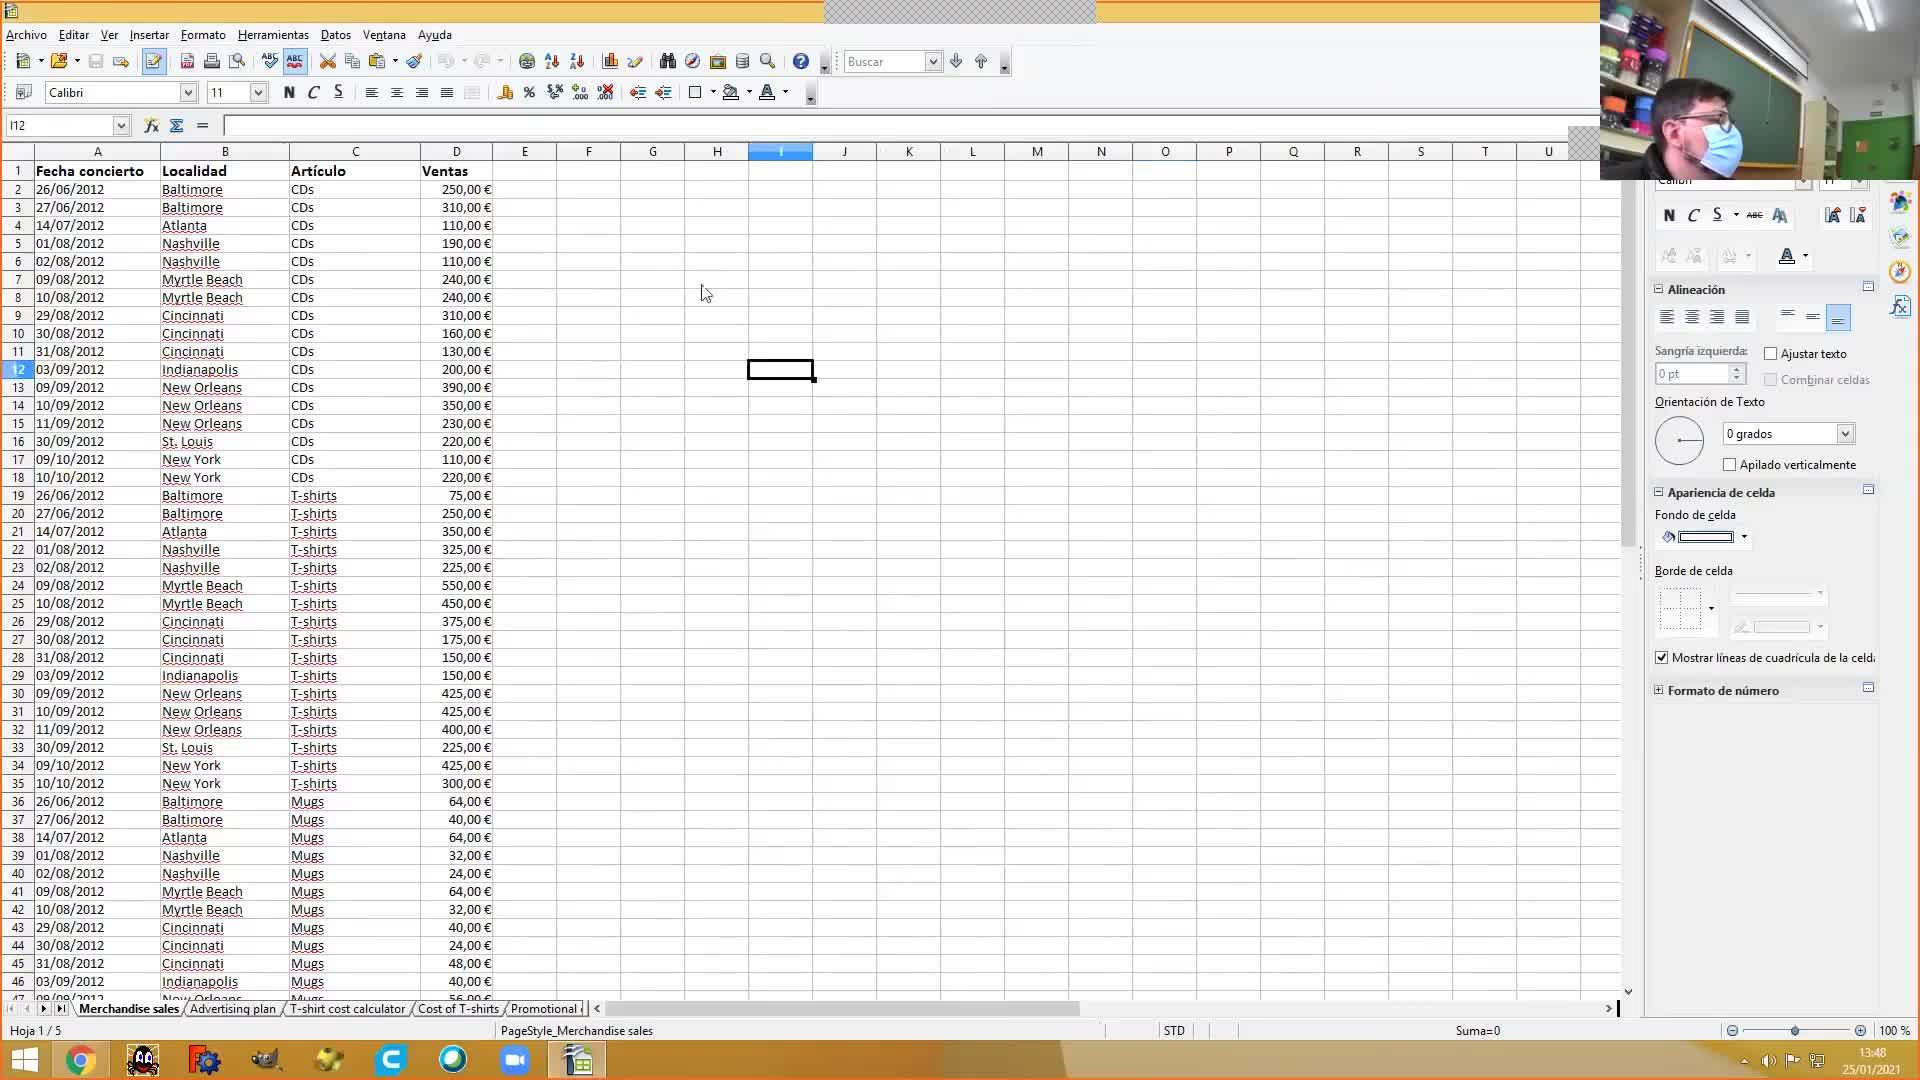Click the Function Wizard icon

(151, 126)
